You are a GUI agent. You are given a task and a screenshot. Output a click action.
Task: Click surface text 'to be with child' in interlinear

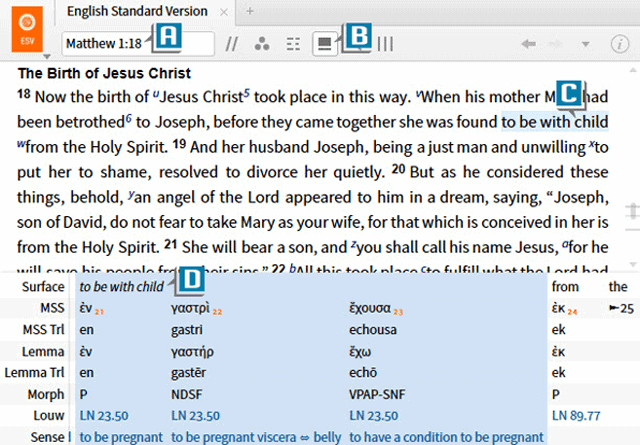tap(122, 287)
